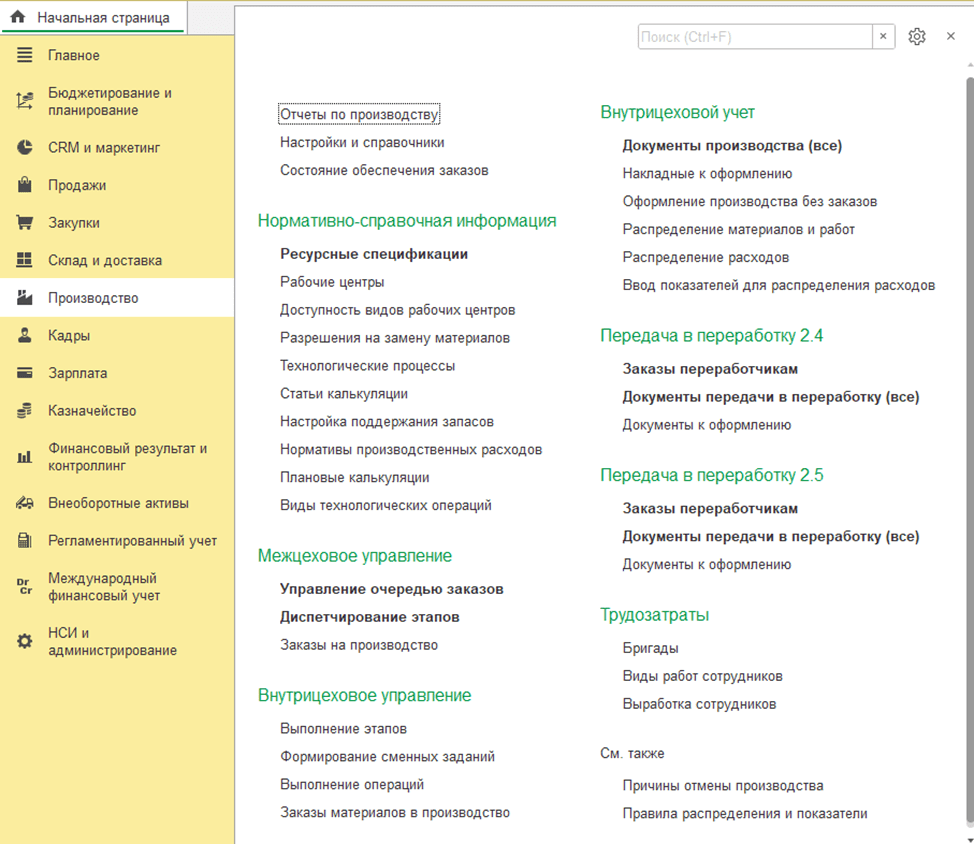Viewport: 974px width, 844px height.
Task: Open Бюджетирование и планирование section
Action: (110, 102)
